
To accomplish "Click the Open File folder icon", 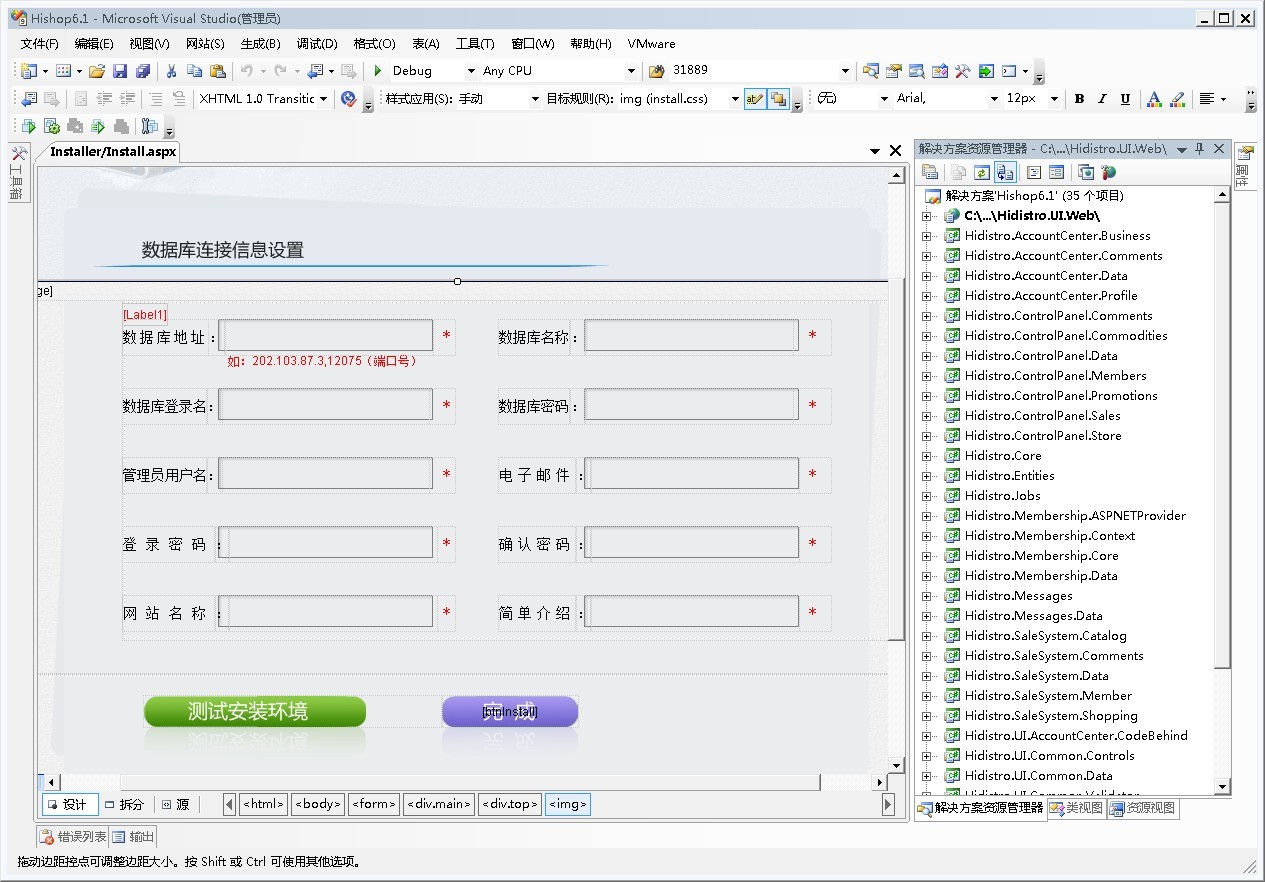I will pos(97,71).
